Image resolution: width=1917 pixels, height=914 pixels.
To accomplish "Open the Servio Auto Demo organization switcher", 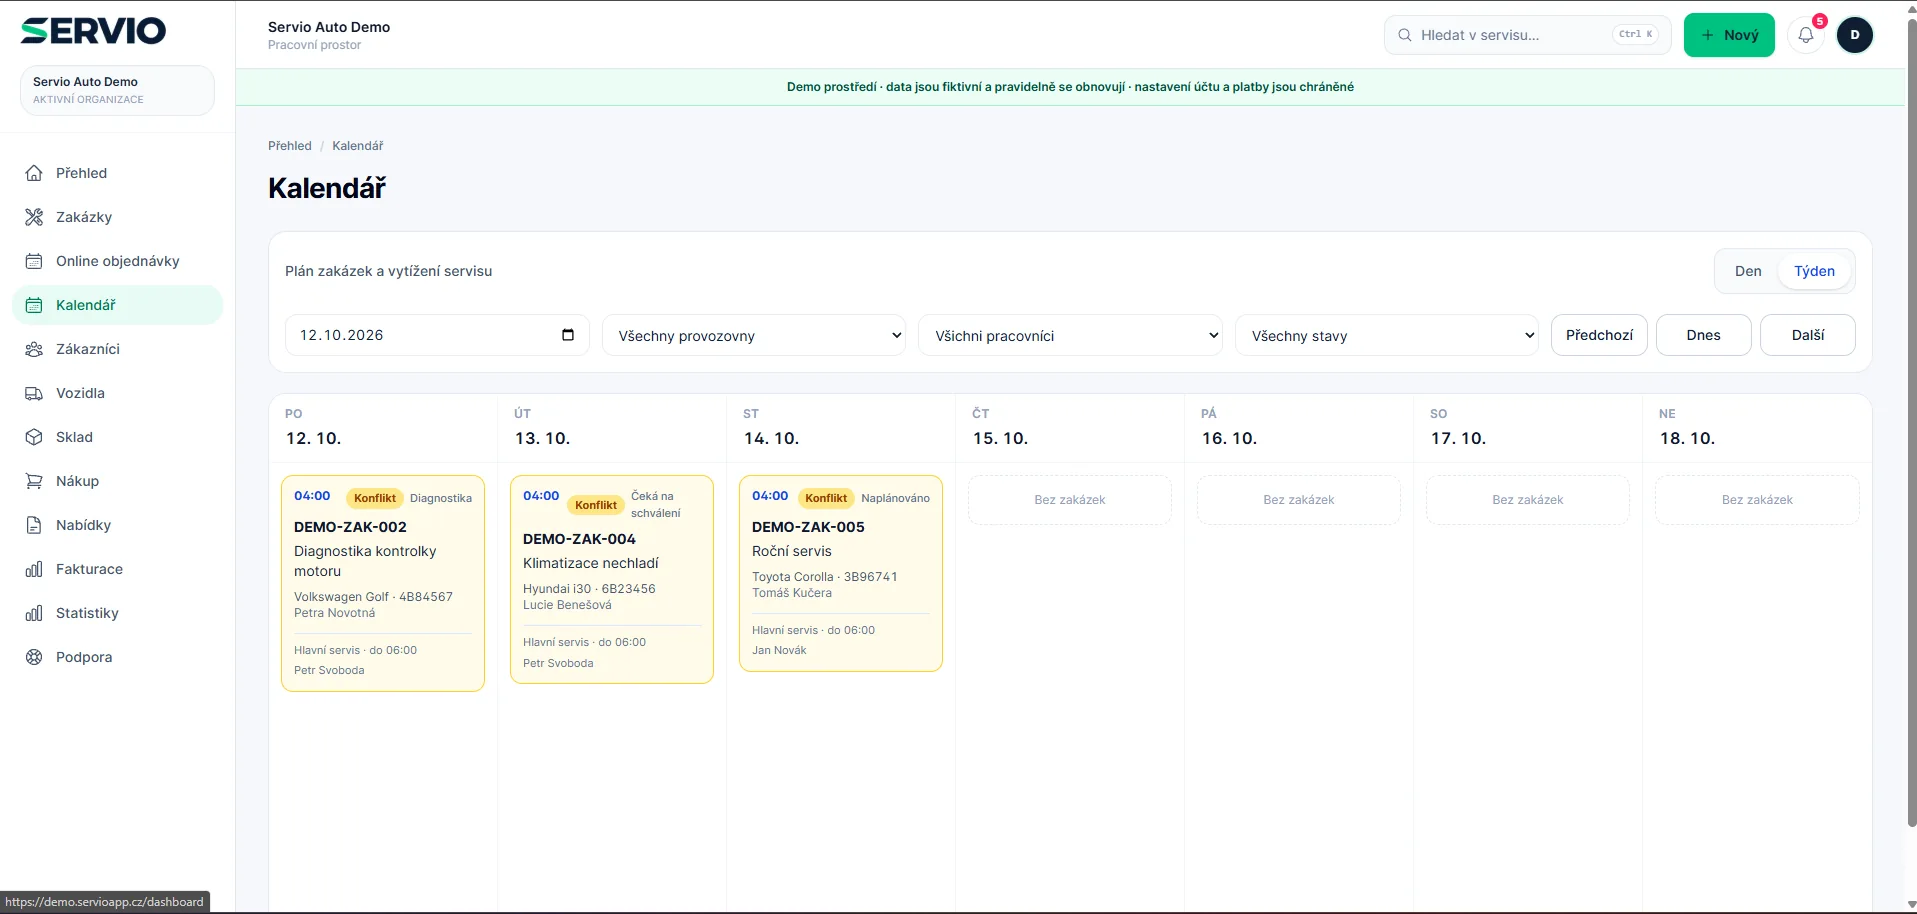I will click(x=117, y=90).
